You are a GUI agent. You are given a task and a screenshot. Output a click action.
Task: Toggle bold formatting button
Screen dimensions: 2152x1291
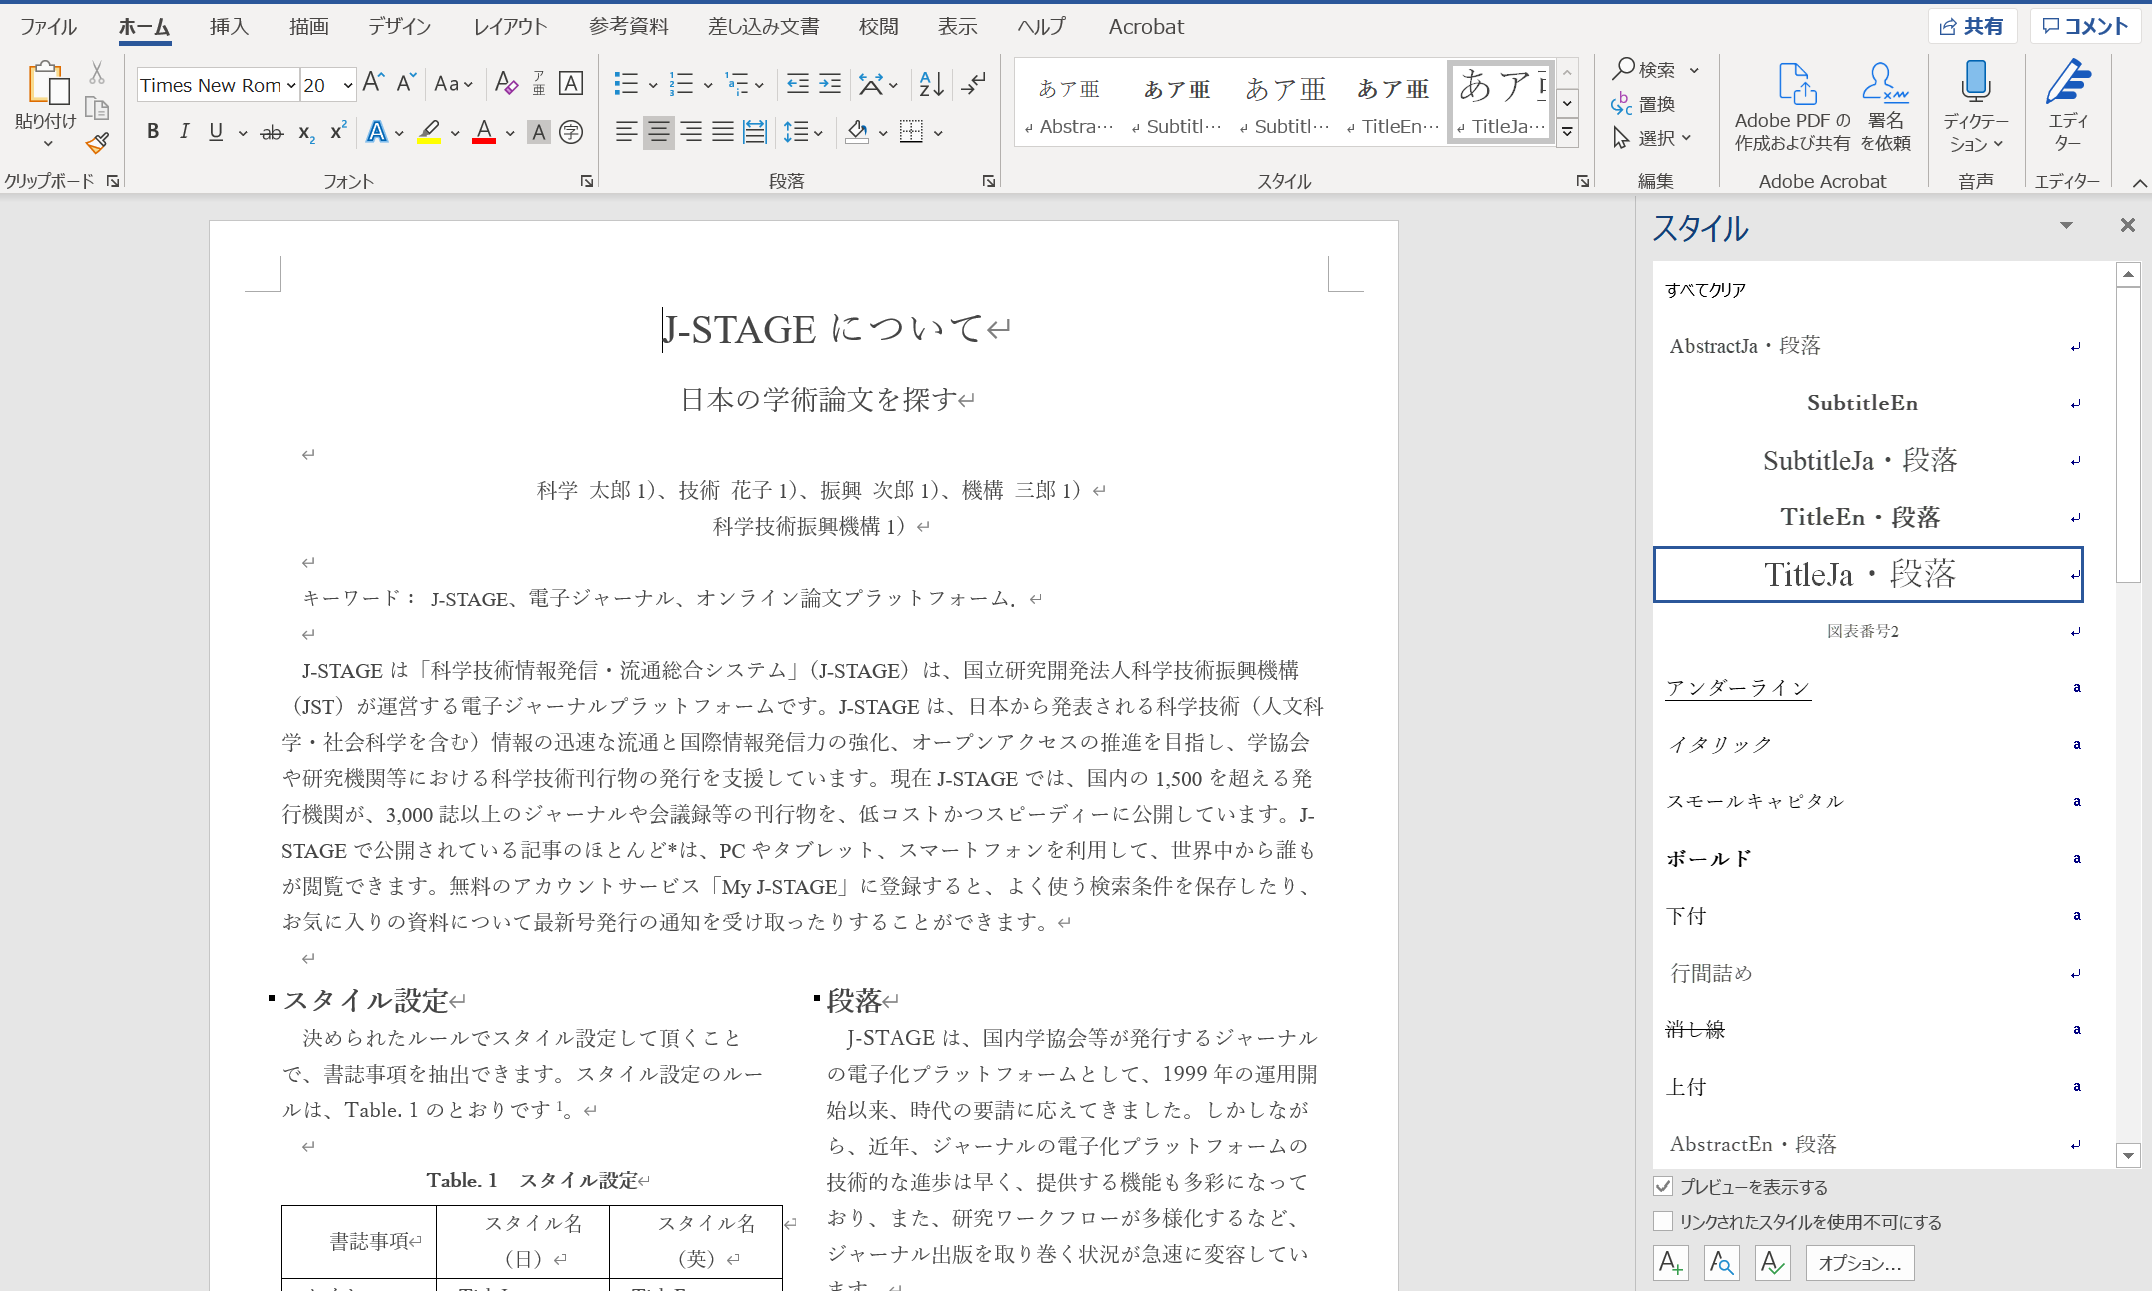[x=153, y=132]
